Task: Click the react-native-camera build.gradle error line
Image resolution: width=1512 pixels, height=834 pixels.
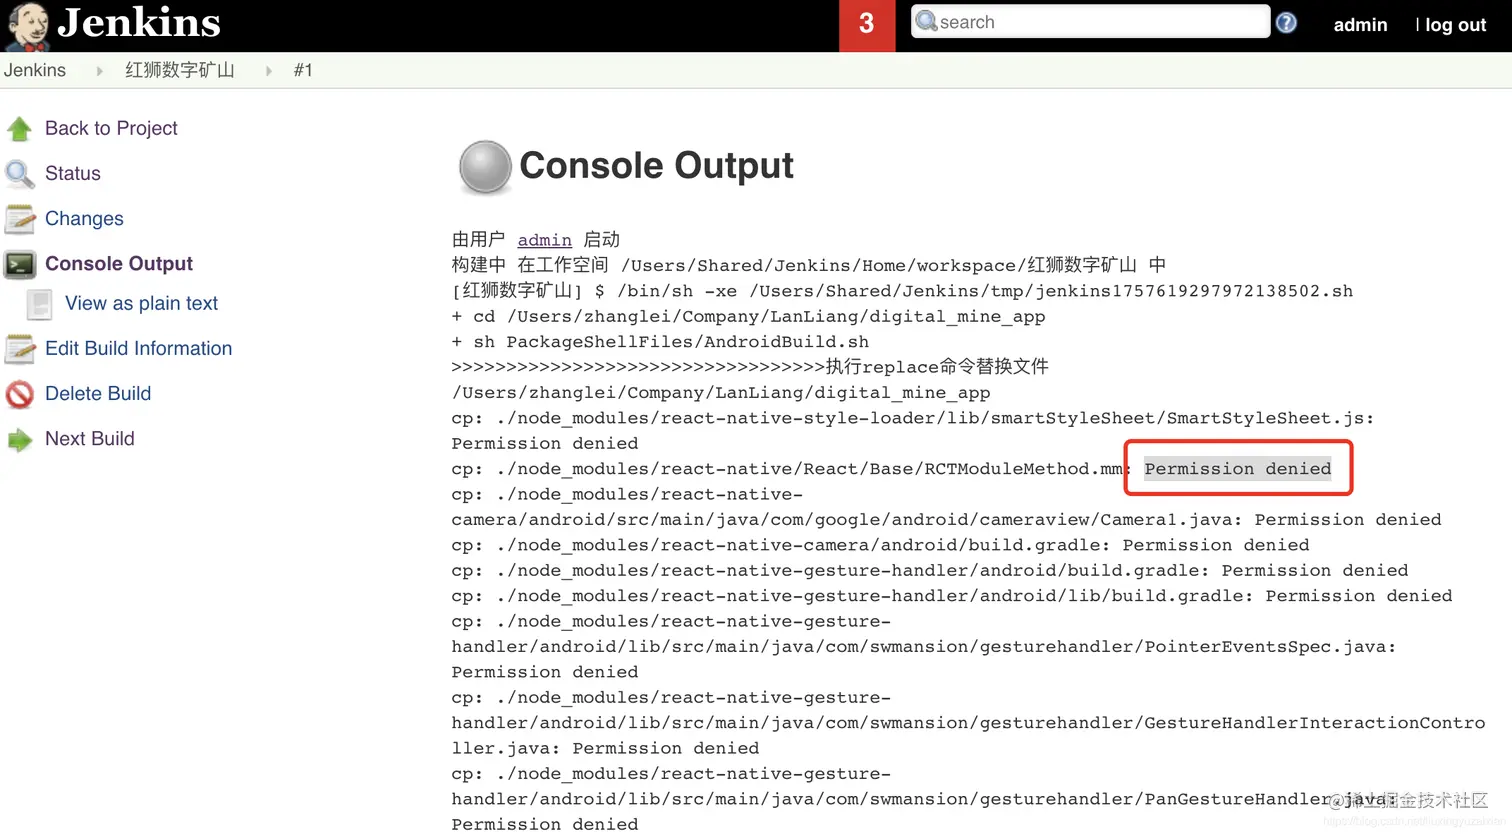Action: (880, 545)
